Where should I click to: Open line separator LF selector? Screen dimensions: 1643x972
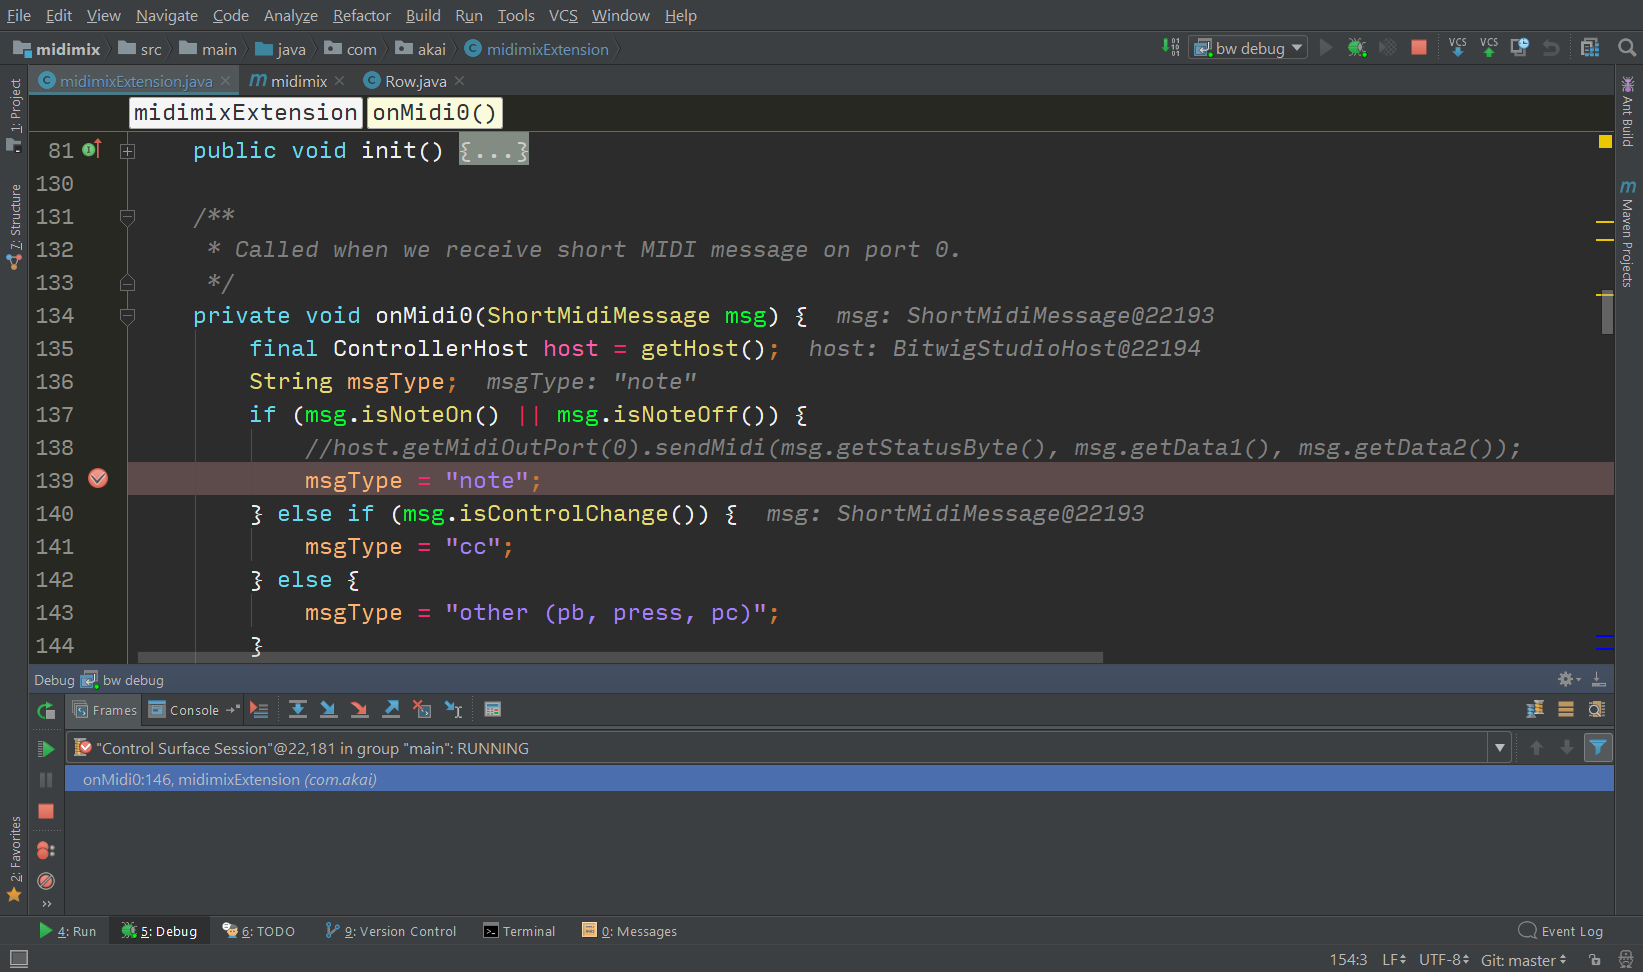(1394, 960)
